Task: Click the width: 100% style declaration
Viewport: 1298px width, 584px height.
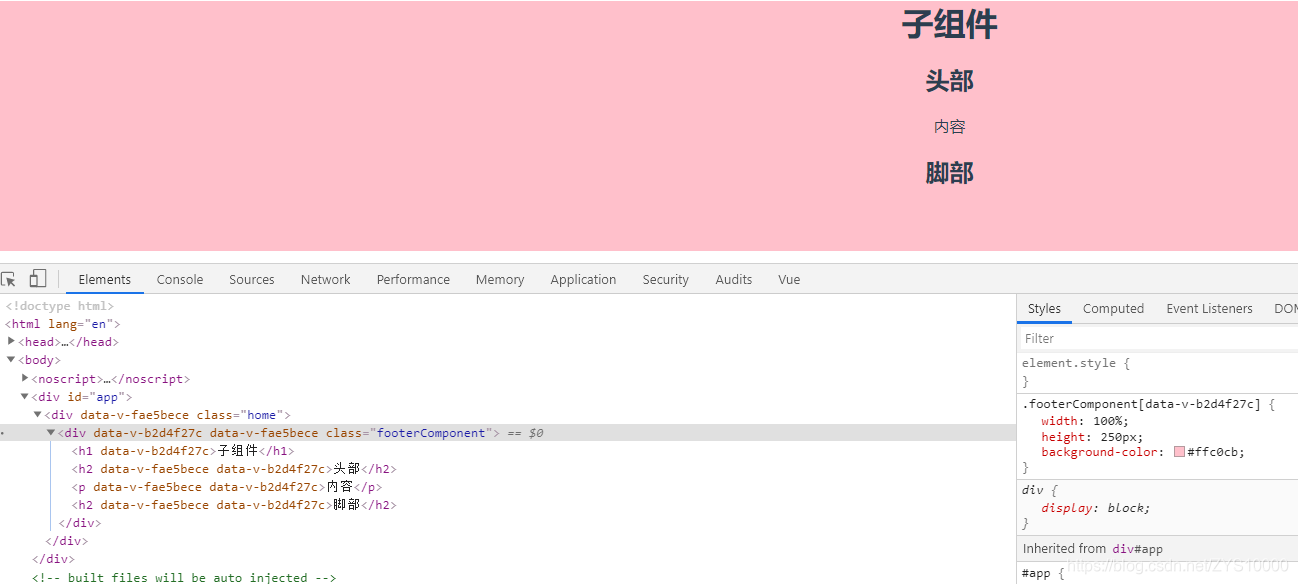Action: (x=1085, y=421)
